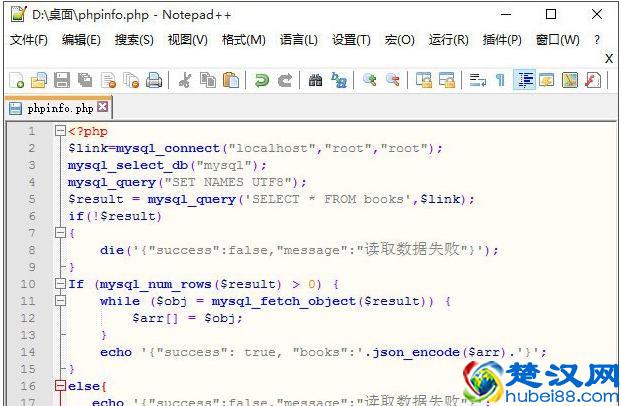Paste from clipboard icon
Viewport: 622px width, 406px height.
231,81
